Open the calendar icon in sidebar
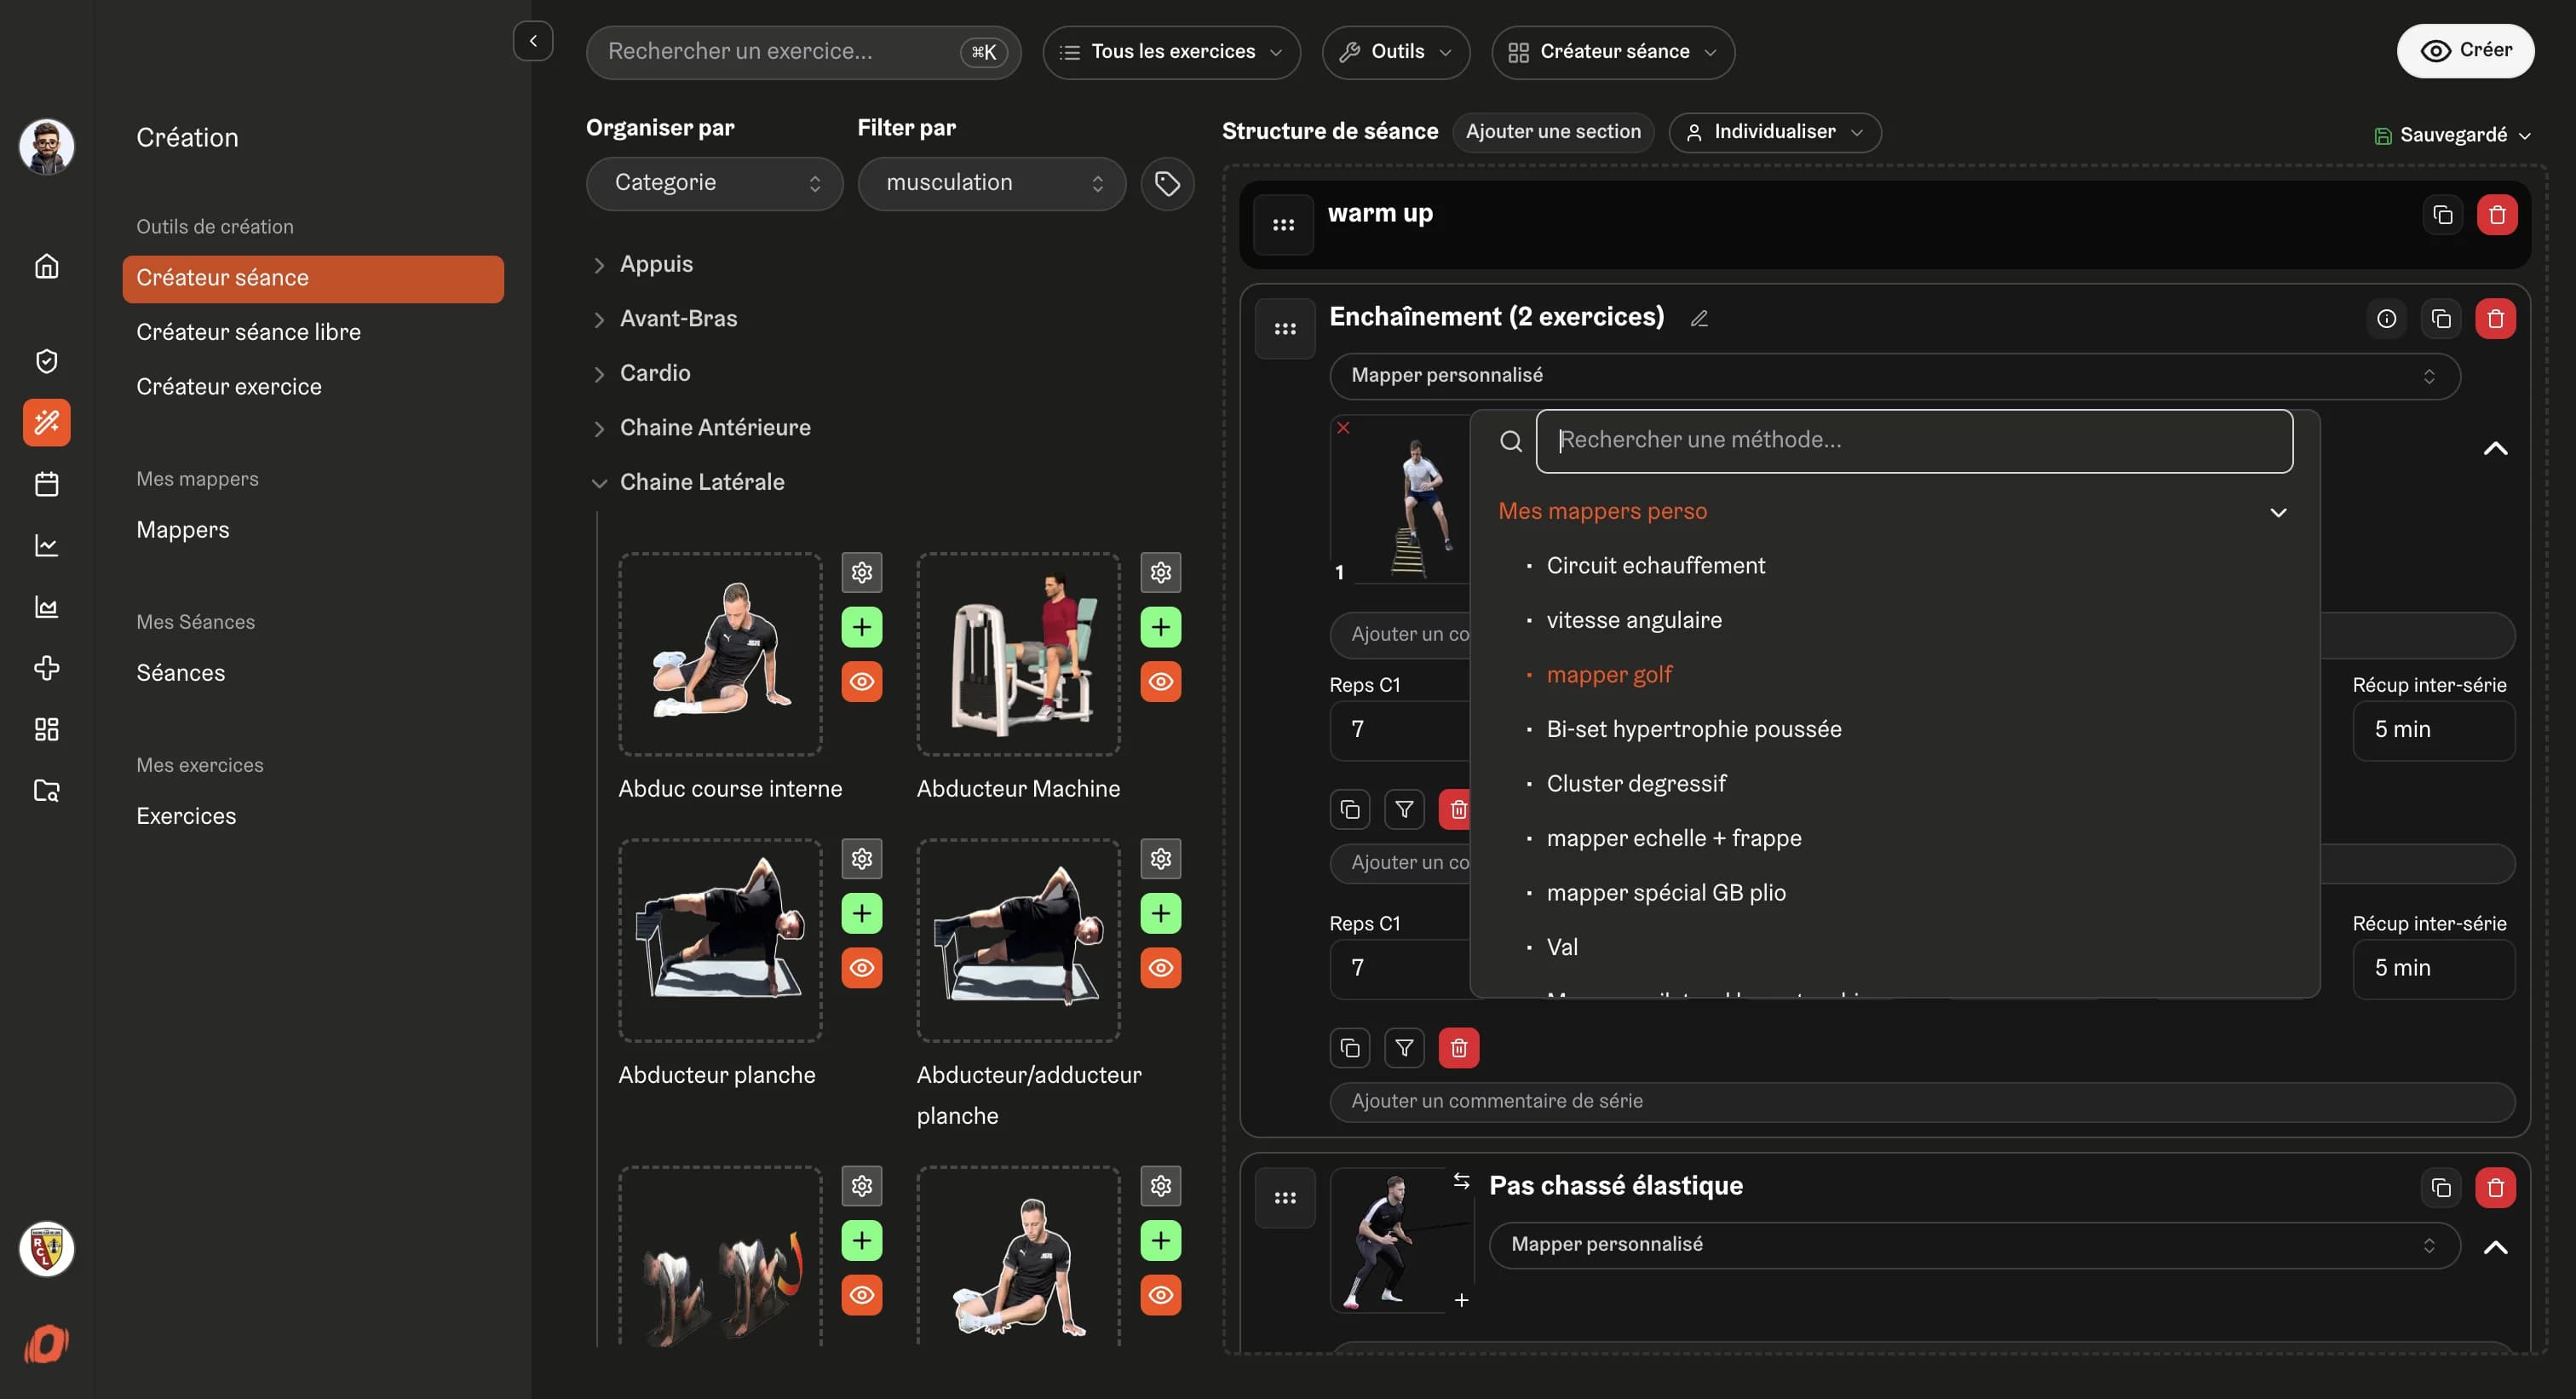 [46, 484]
